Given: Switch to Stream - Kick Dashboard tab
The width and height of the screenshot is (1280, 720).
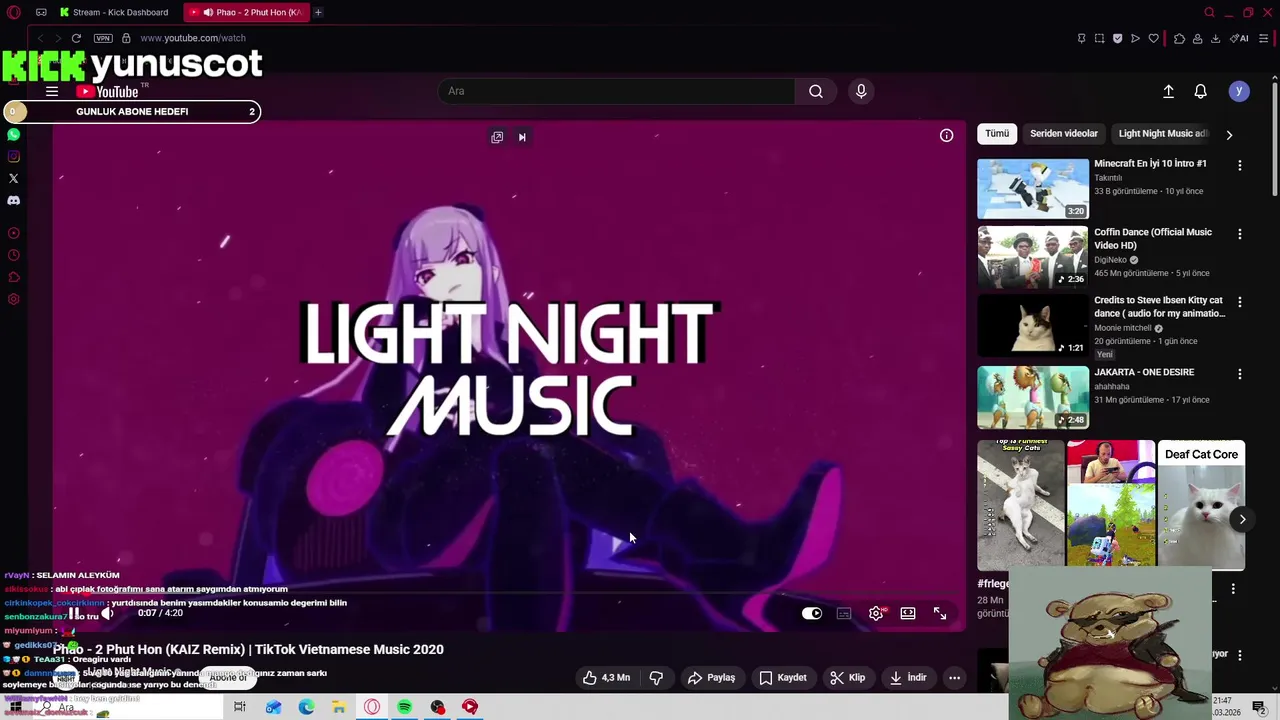Looking at the screenshot, I should (115, 12).
